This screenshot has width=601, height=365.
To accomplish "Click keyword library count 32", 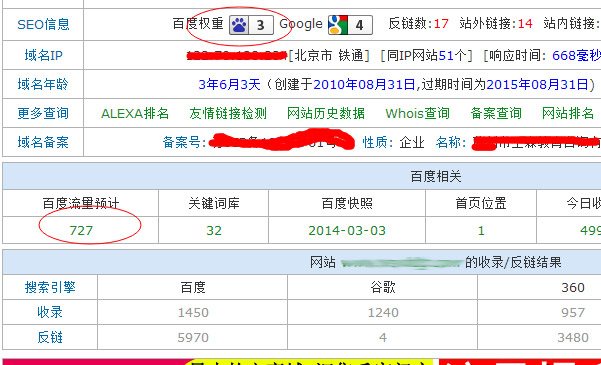I will coord(214,230).
